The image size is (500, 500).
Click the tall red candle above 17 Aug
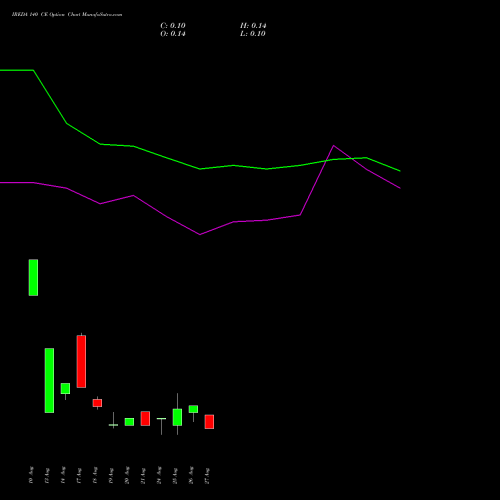81,361
